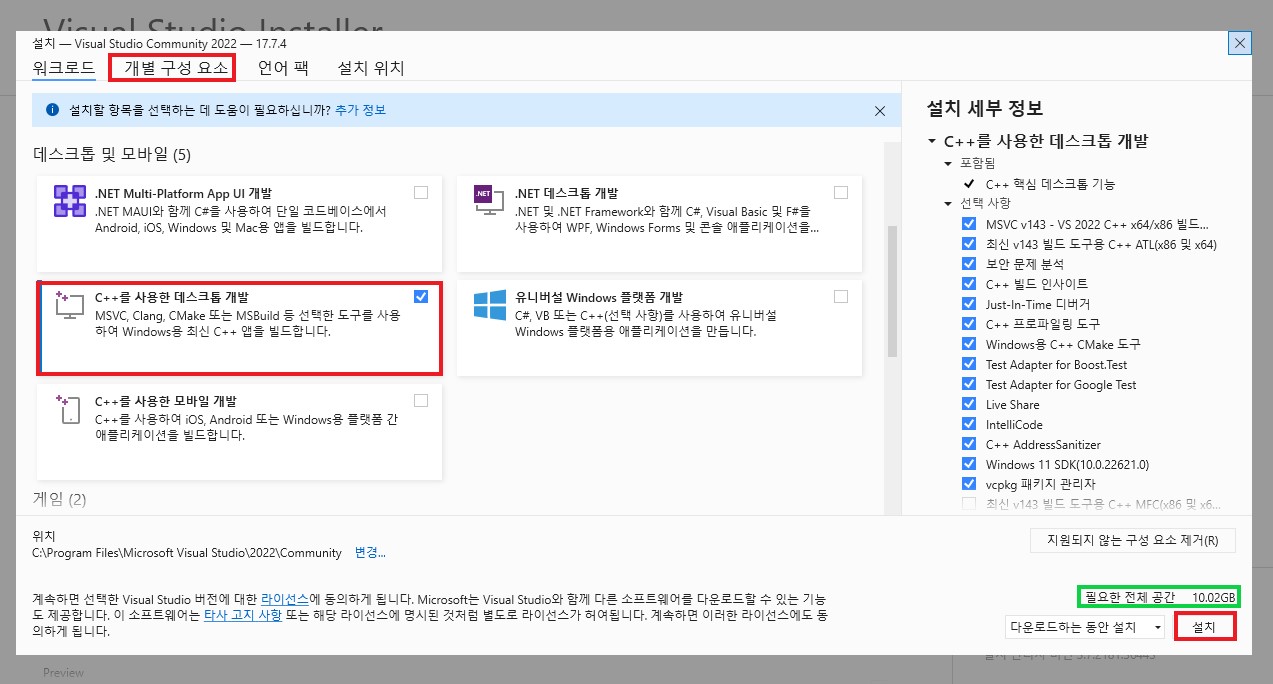Screen dimensions: 1273x684
Task: Check the C++를 사용한 모바일 개발 checkbox
Action: point(421,400)
